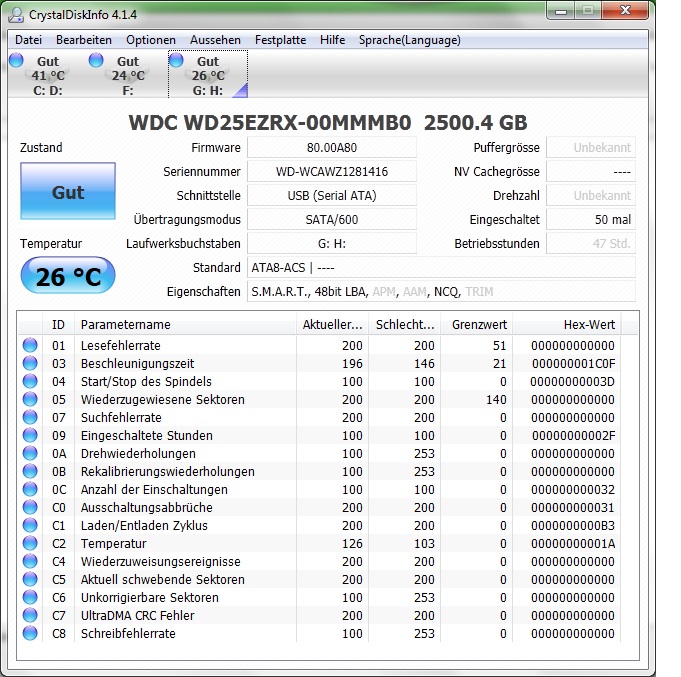Open the Festplatte menu
Screen dimensions: 681x677
coord(280,40)
